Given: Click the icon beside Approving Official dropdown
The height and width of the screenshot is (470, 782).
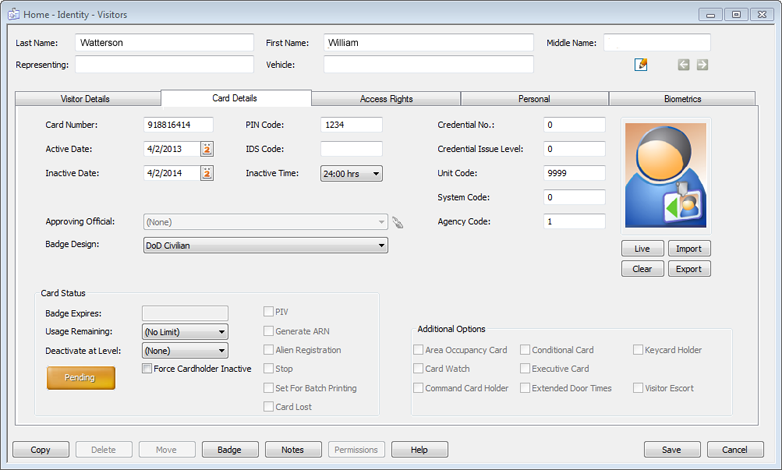Looking at the screenshot, I should pyautogui.click(x=397, y=223).
